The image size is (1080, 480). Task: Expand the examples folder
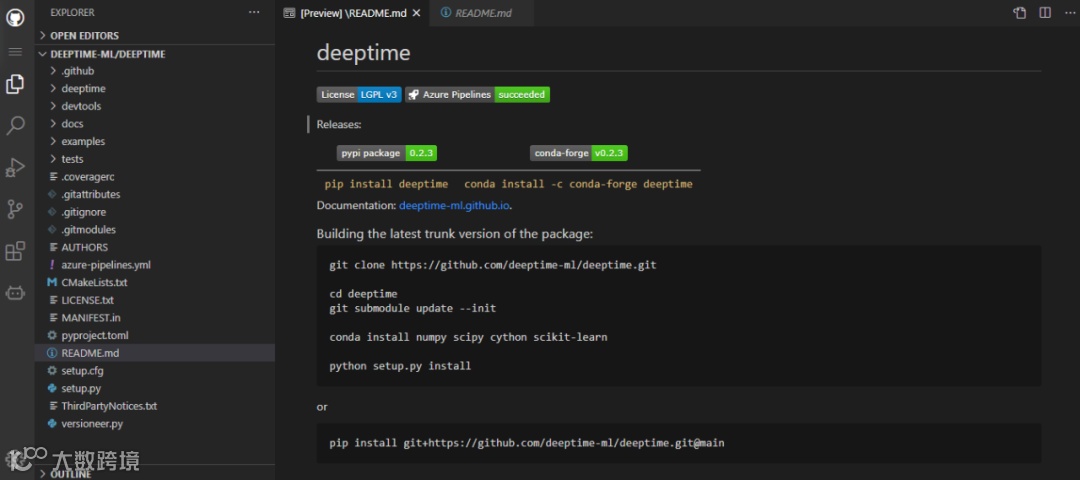155,141
